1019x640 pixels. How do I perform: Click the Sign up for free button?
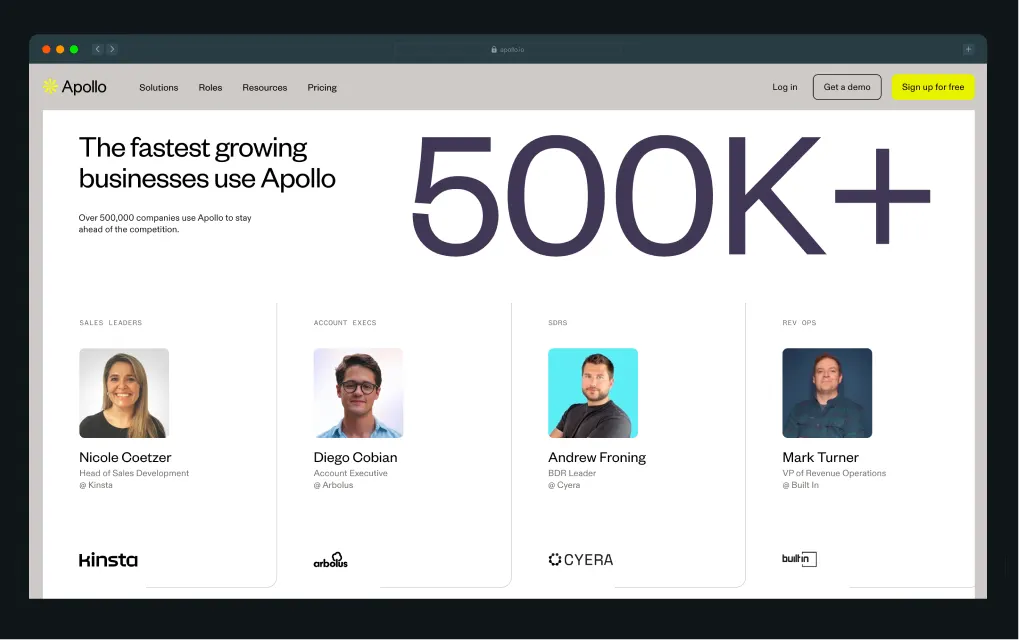(933, 87)
